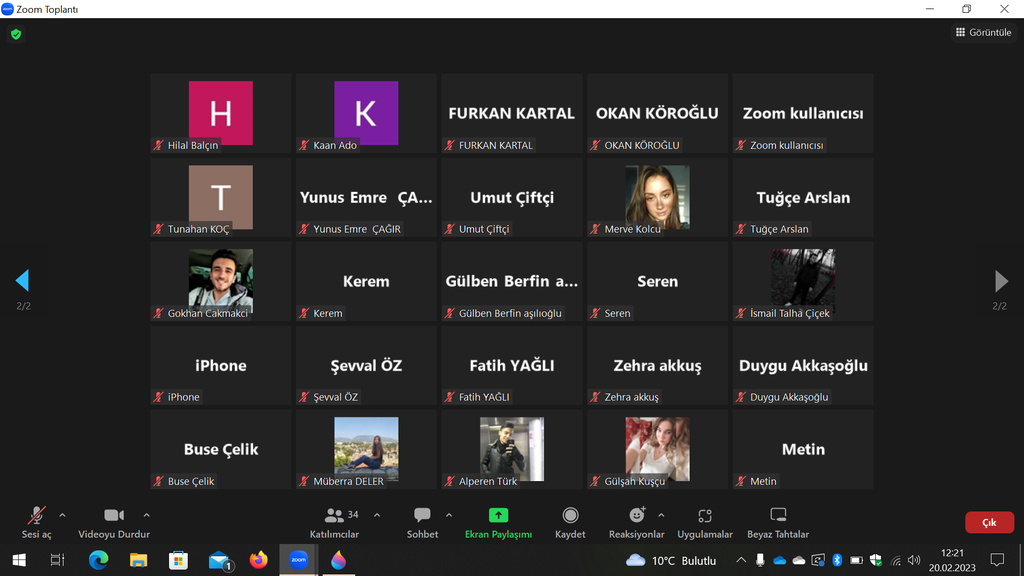This screenshot has height=576, width=1024.
Task: Go to previous page with left arrow
Action: click(22, 281)
